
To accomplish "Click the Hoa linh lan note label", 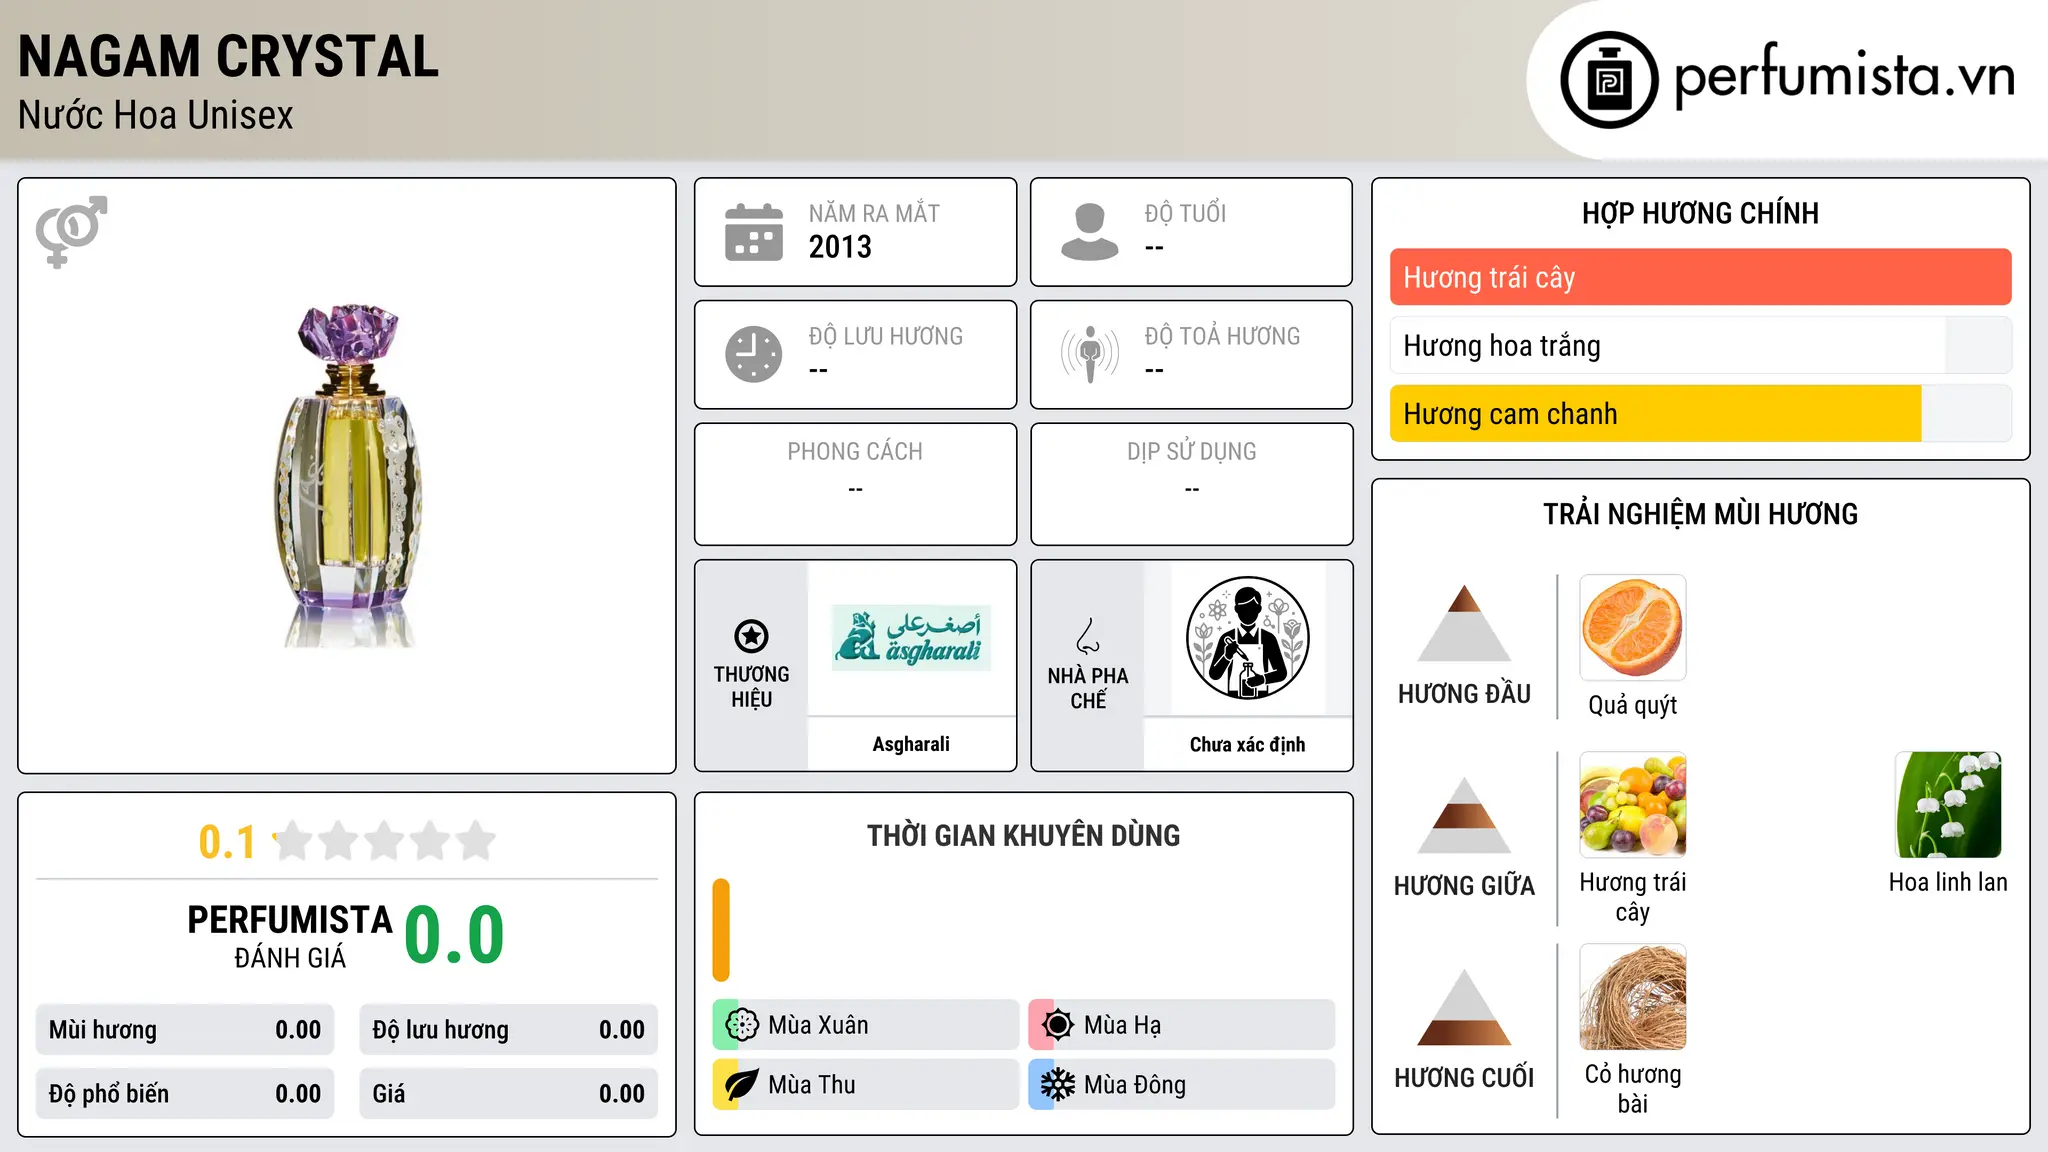I will [x=1948, y=882].
